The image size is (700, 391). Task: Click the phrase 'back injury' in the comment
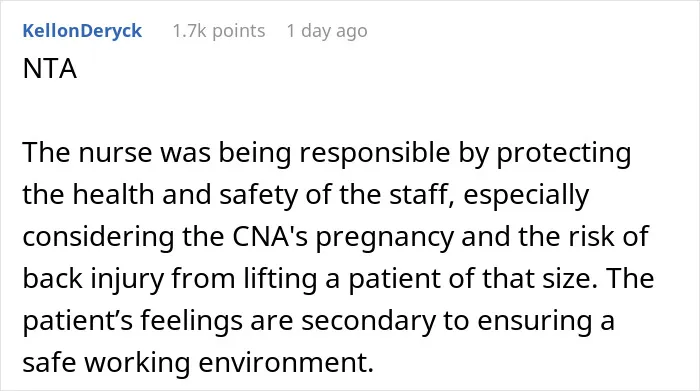tap(93, 278)
